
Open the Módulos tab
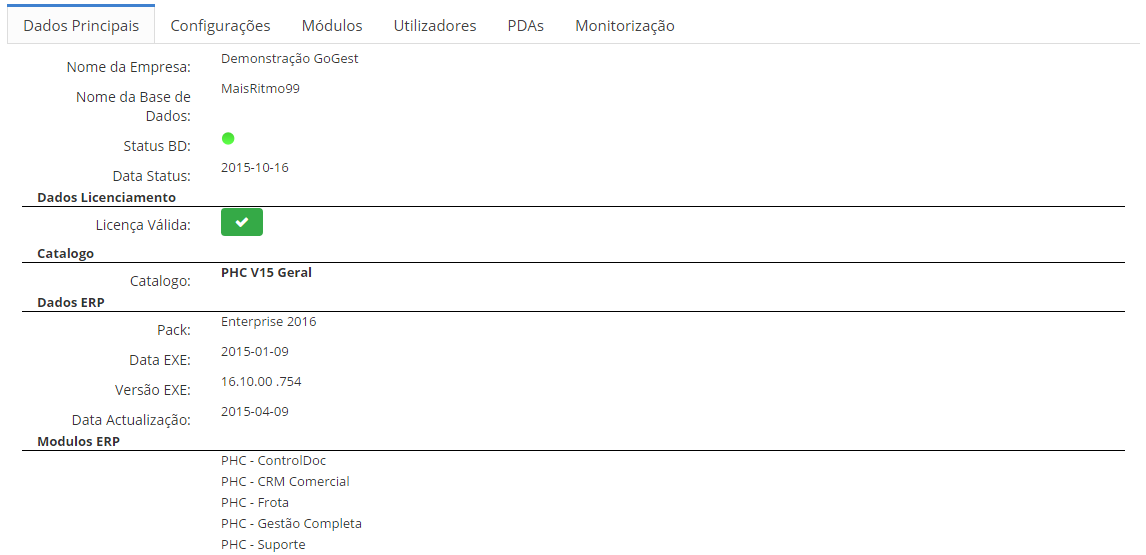[x=332, y=26]
